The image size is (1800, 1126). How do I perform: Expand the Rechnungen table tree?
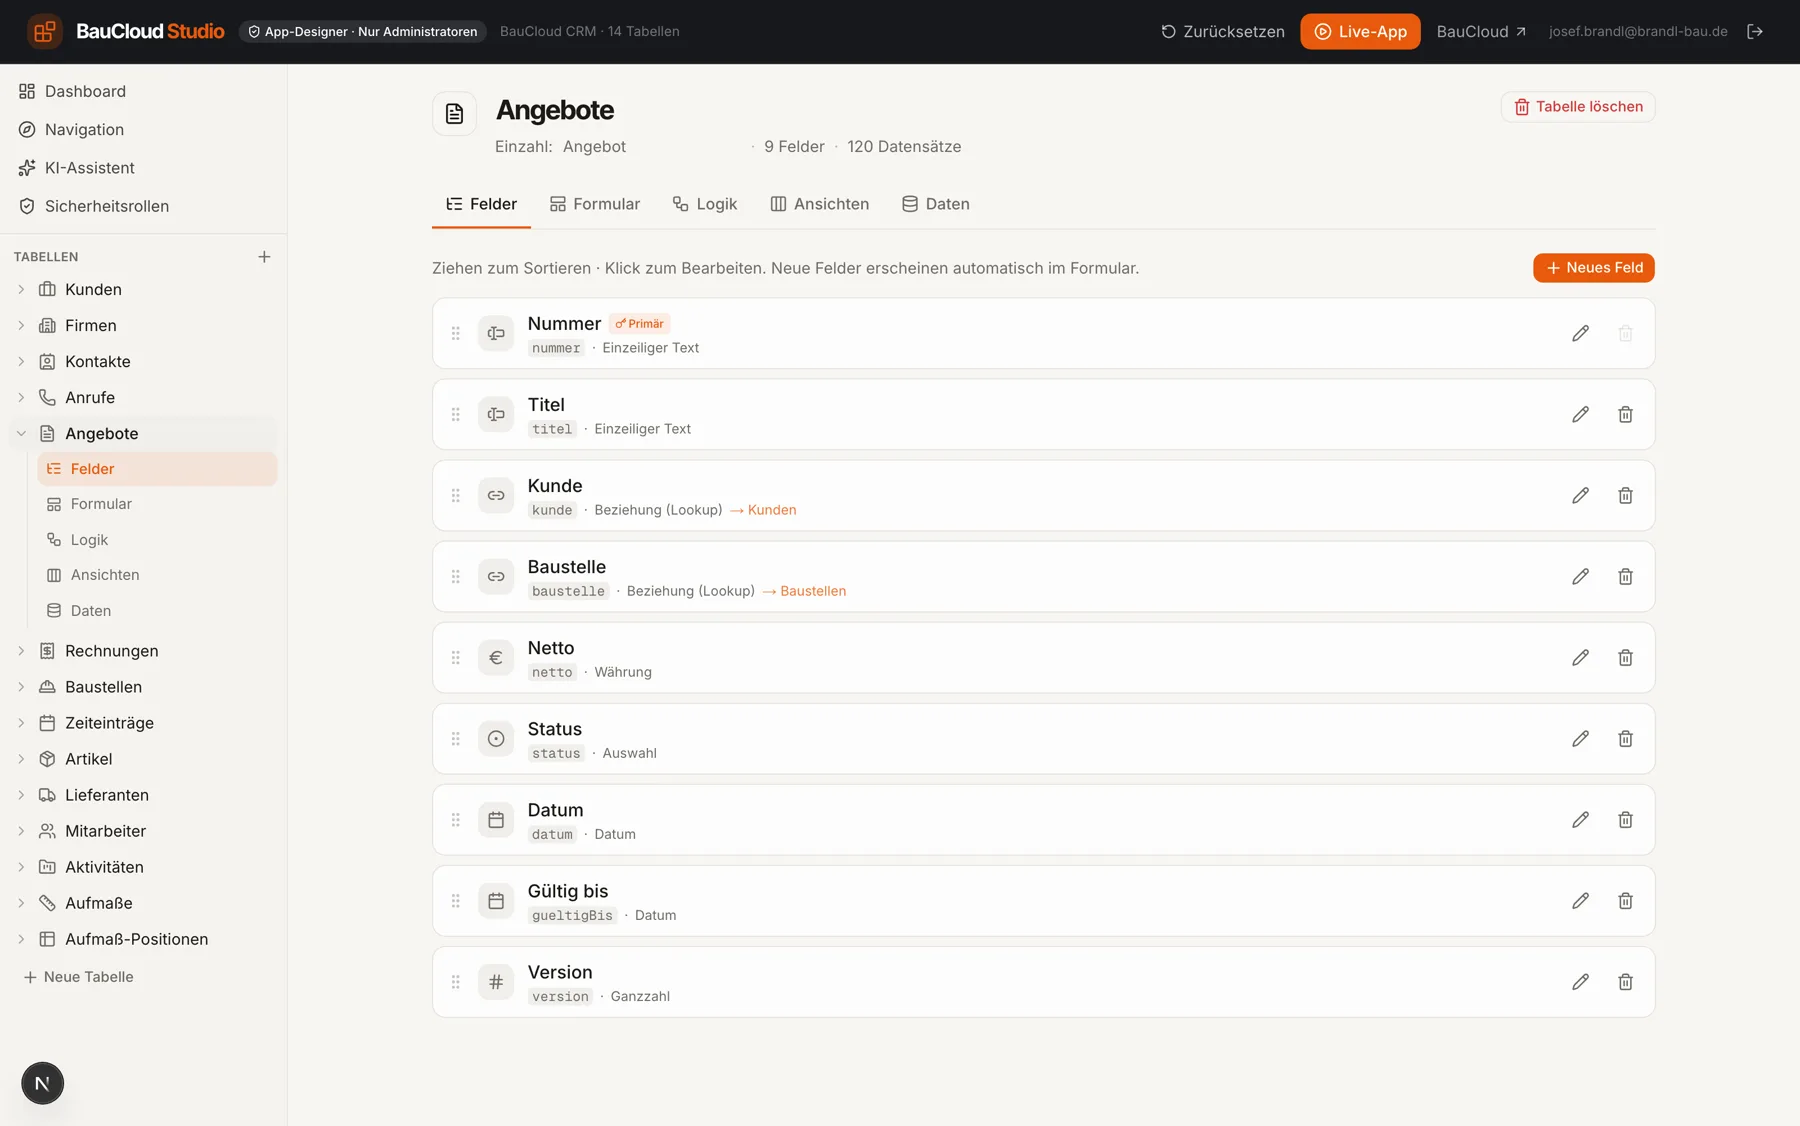pos(21,650)
